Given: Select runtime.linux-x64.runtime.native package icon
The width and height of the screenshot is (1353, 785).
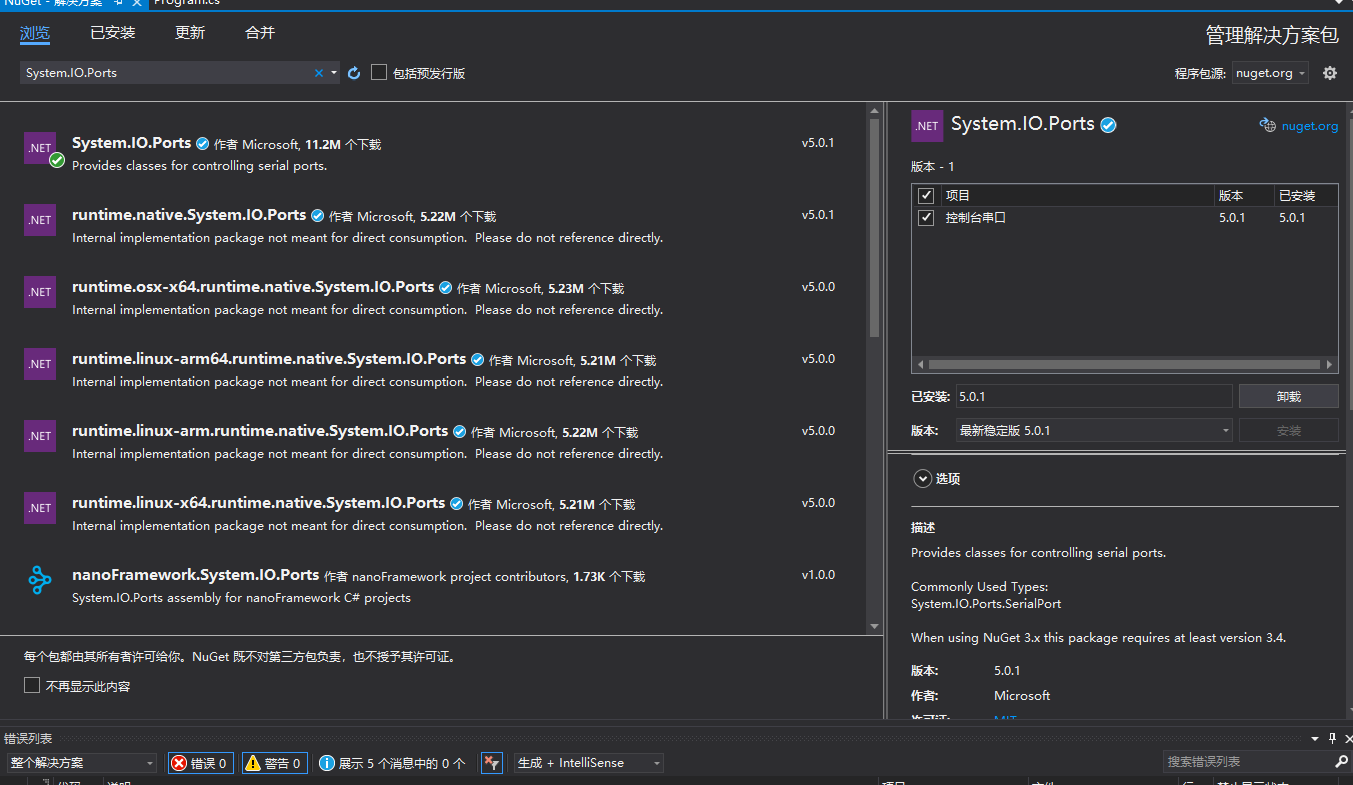Looking at the screenshot, I should click(40, 508).
